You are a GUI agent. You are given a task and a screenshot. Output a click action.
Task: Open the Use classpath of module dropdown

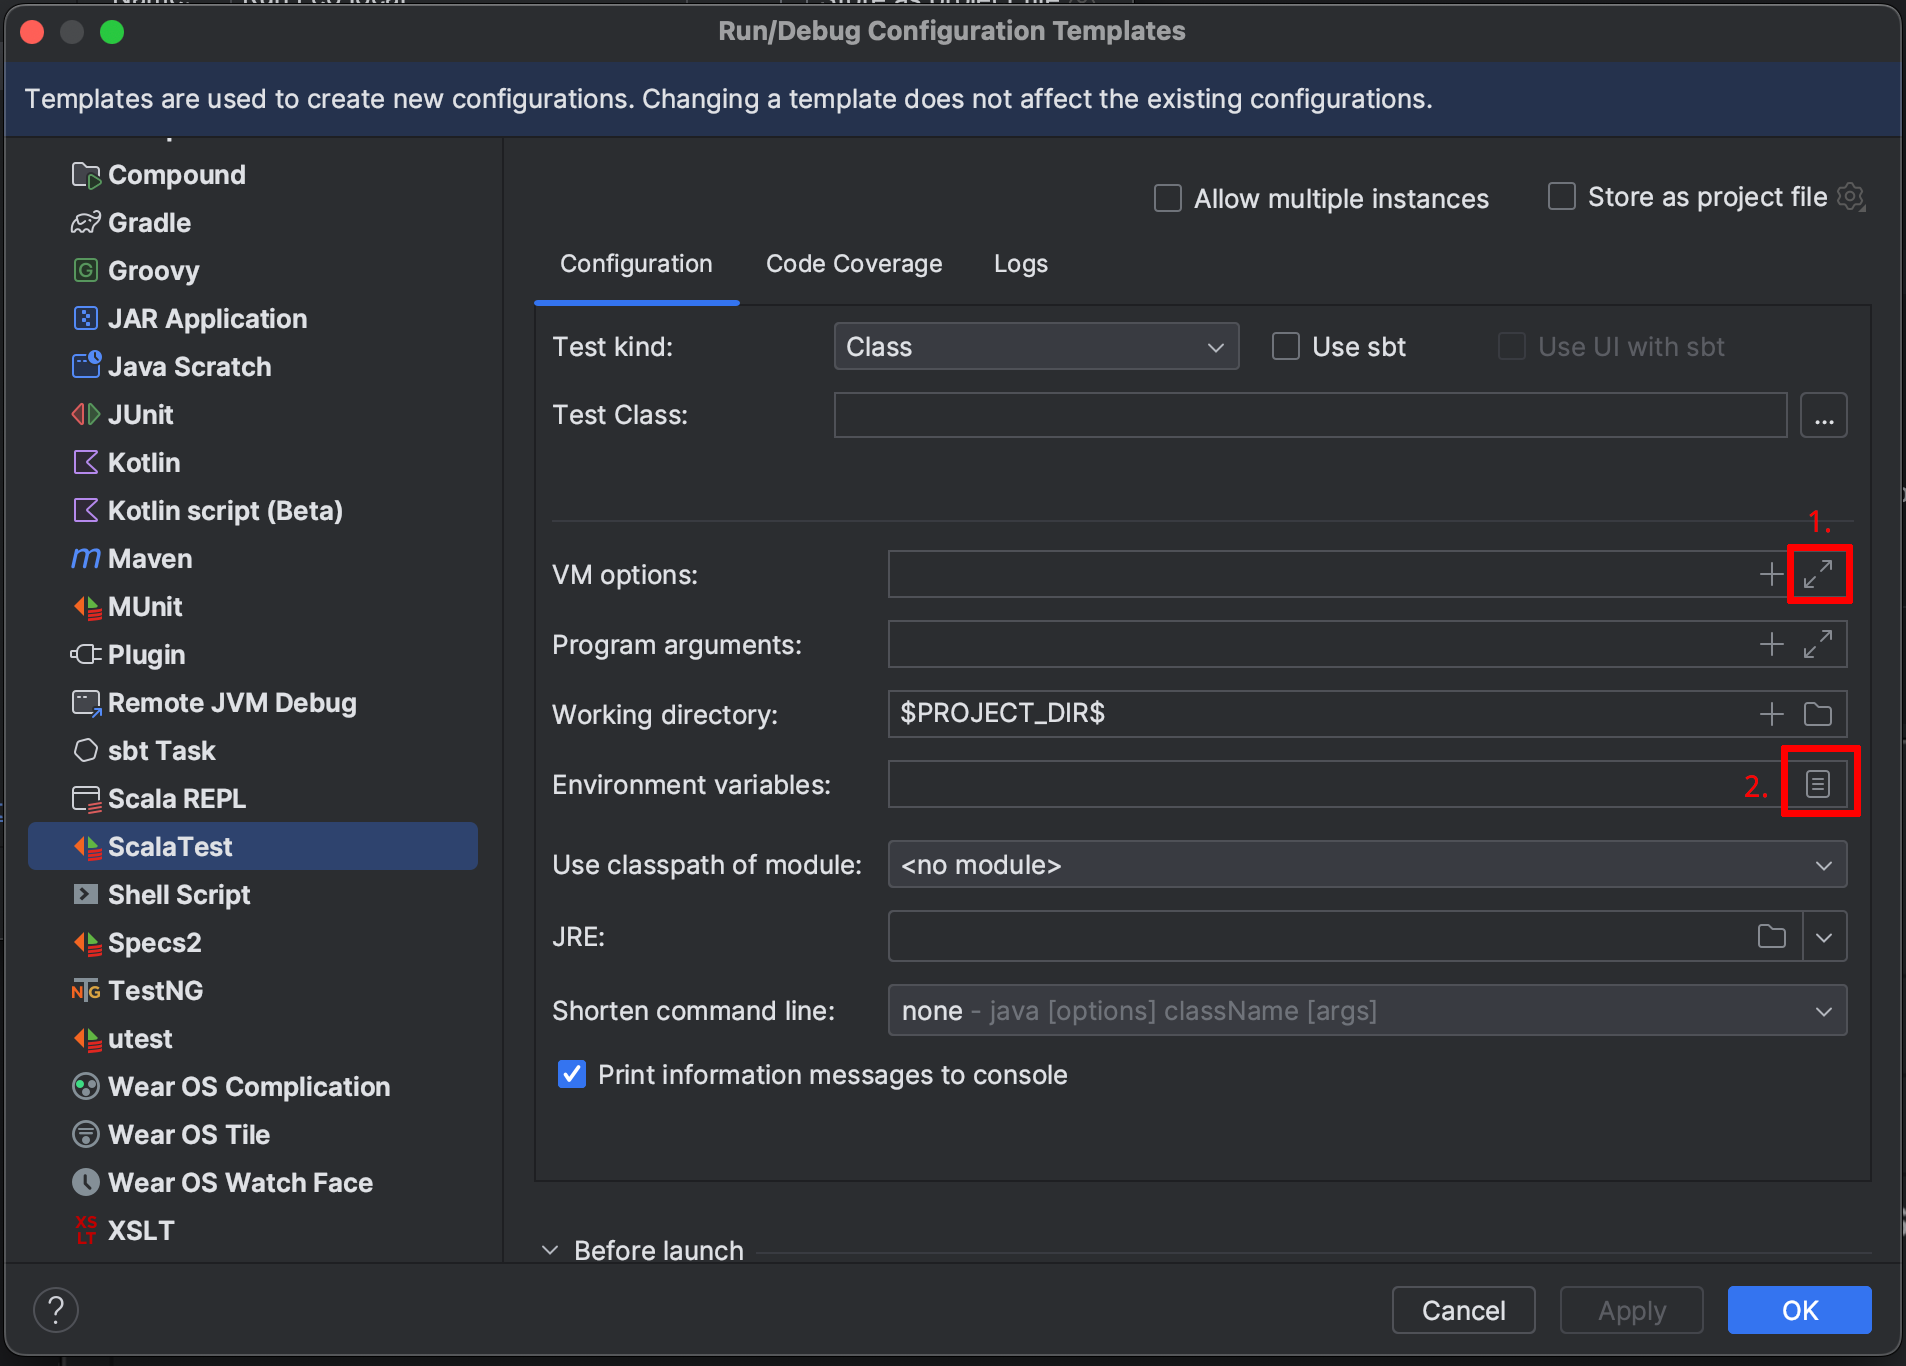[x=1366, y=865]
